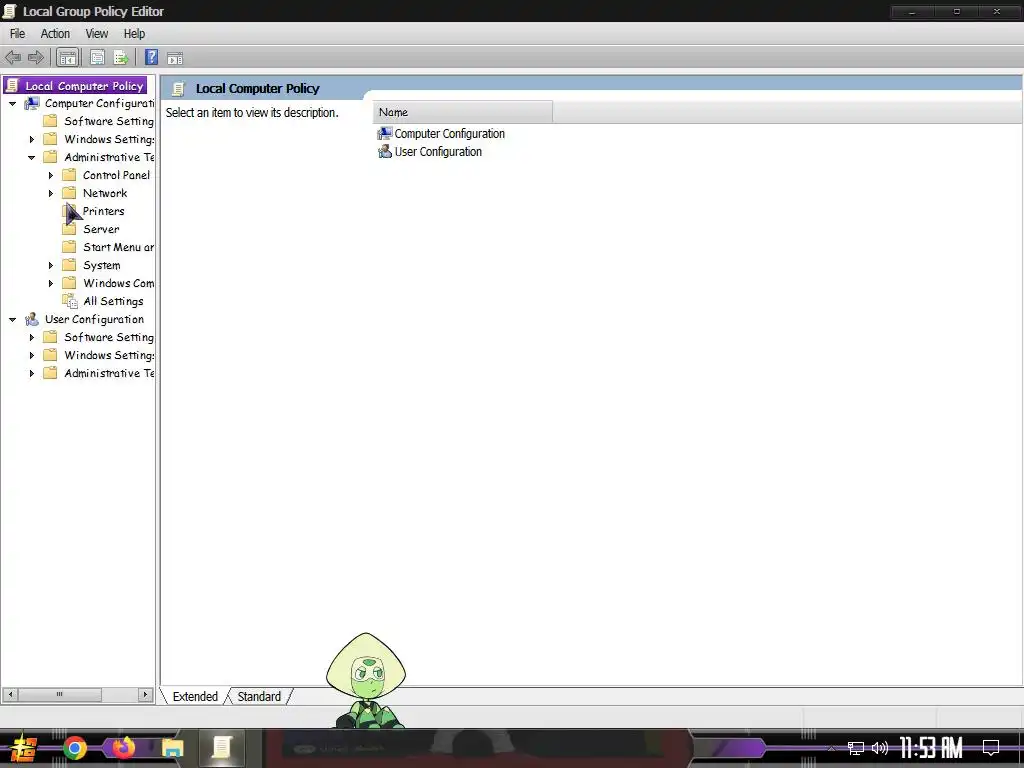Viewport: 1024px width, 768px height.
Task: Click the network tray icon
Action: click(x=856, y=748)
